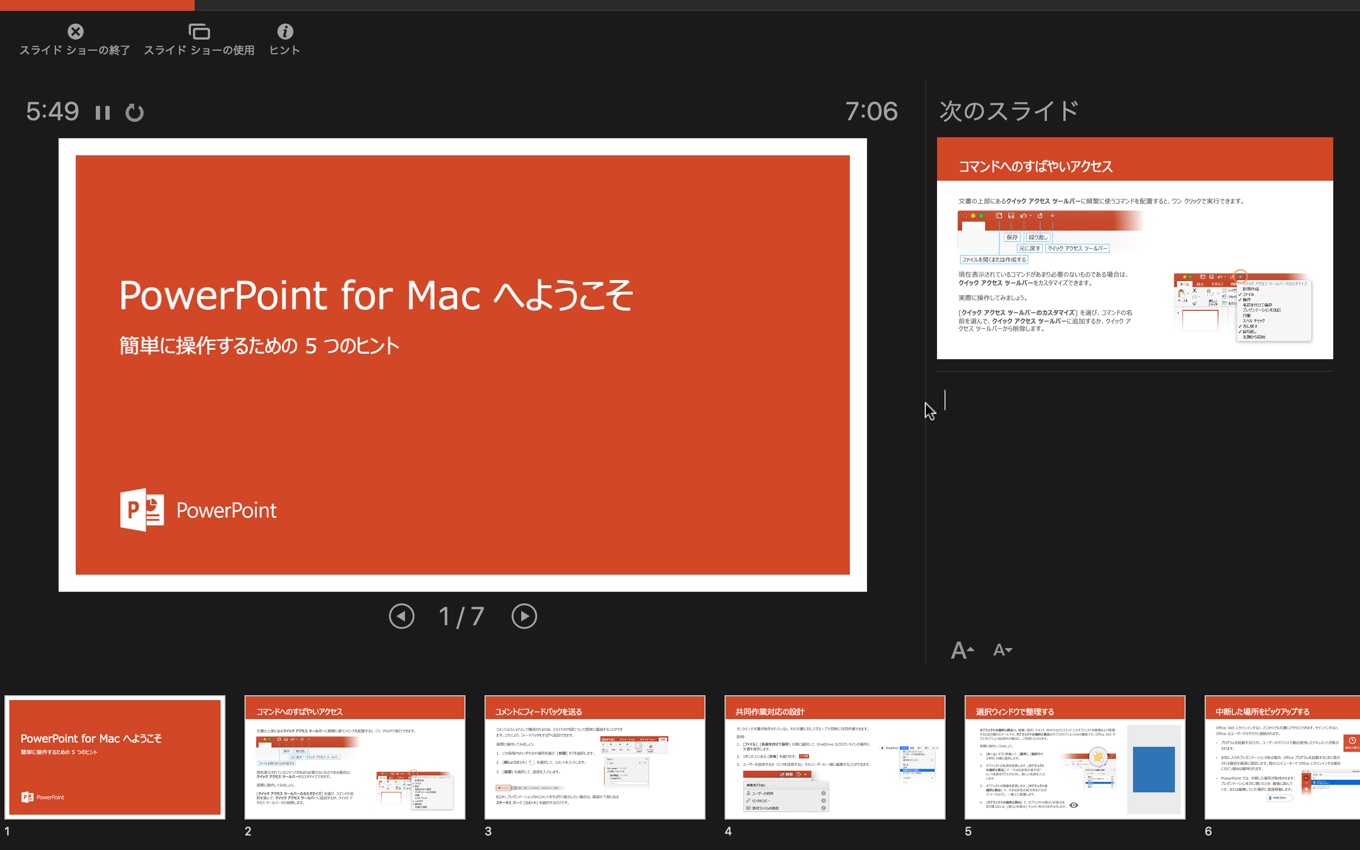End the slide show
Image resolution: width=1360 pixels, height=850 pixels.
click(x=75, y=40)
